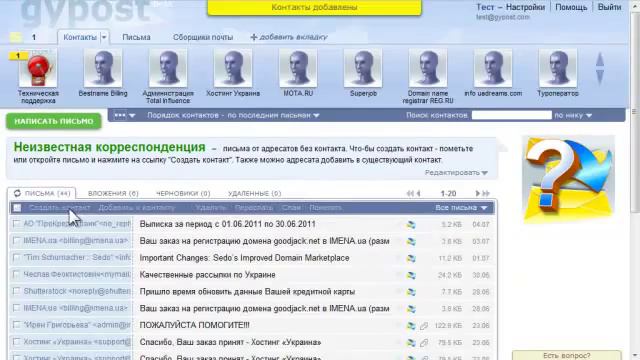Expand the Редактировать dropdown
Image resolution: width=640 pixels, height=360 pixels.
[456, 173]
